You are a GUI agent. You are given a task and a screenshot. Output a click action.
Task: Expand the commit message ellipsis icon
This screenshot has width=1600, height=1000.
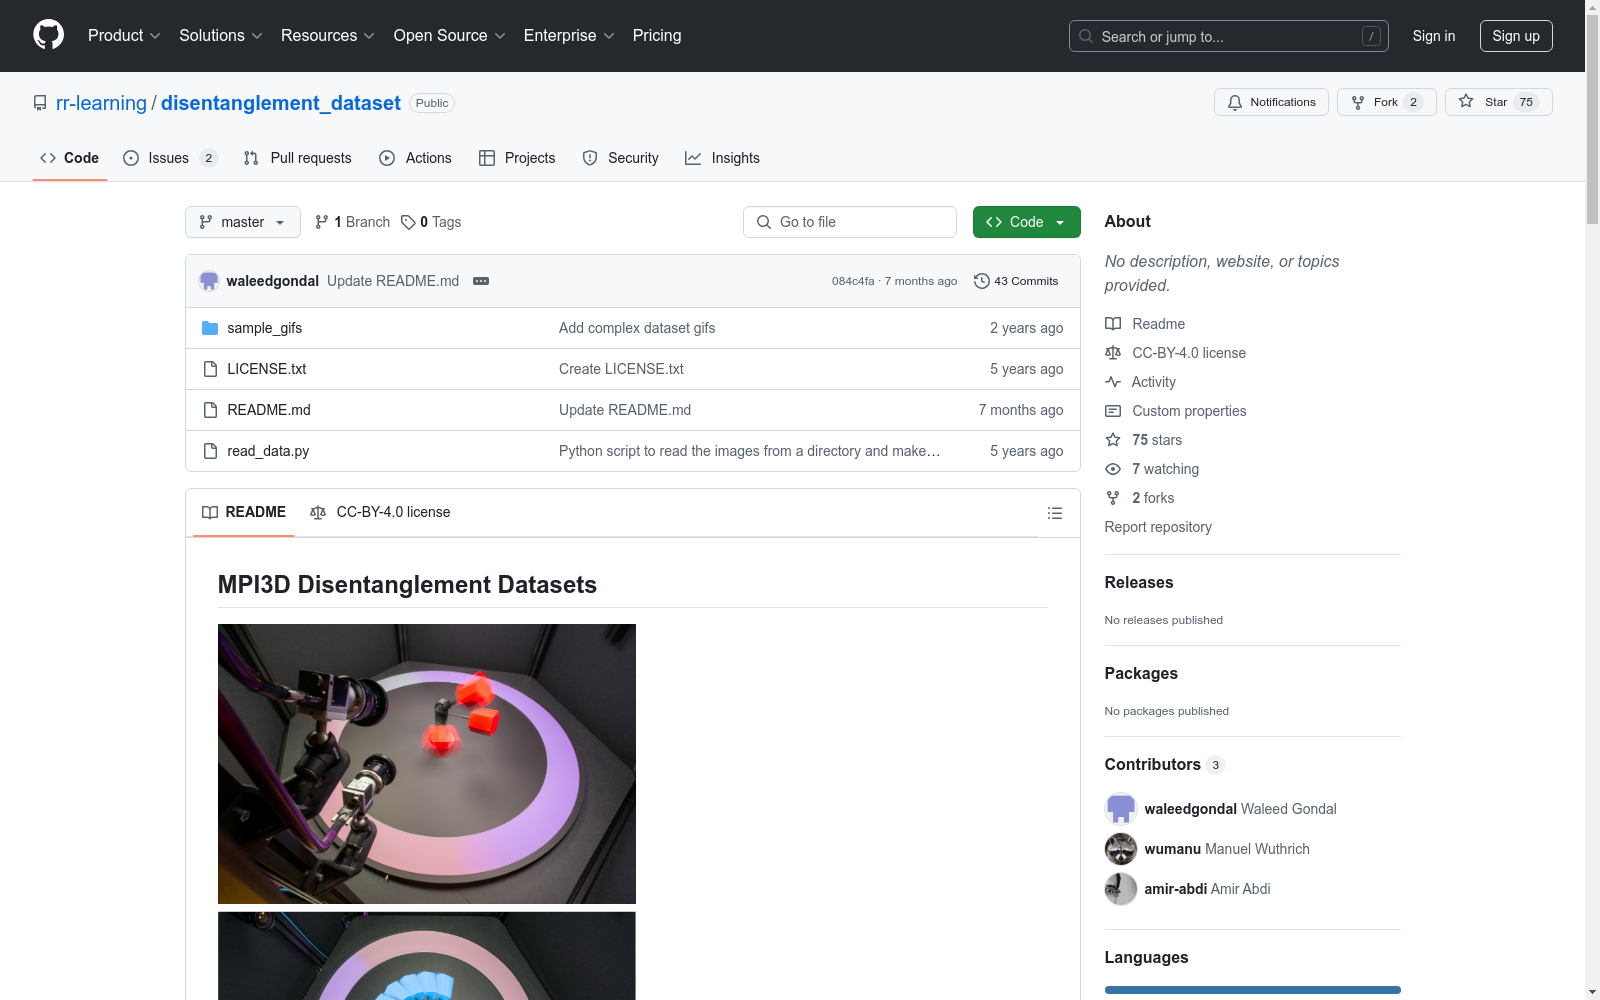tap(481, 281)
